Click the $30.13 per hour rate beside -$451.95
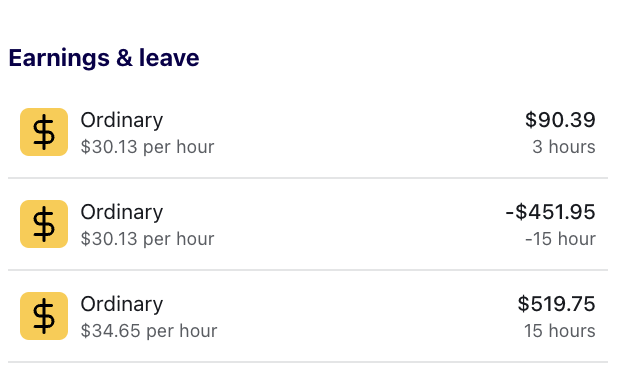Viewport: 638px width, 374px height. (x=147, y=239)
